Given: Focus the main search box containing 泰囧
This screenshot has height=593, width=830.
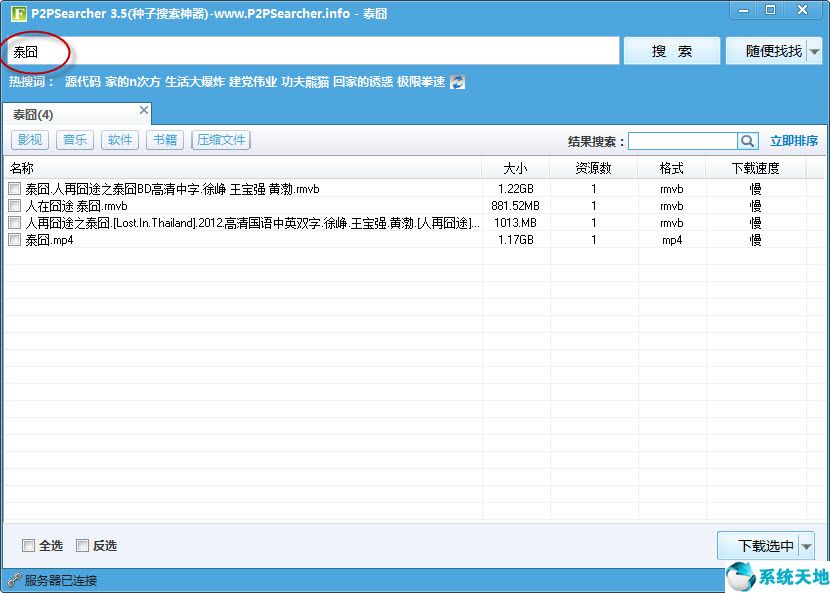Looking at the screenshot, I should [312, 51].
